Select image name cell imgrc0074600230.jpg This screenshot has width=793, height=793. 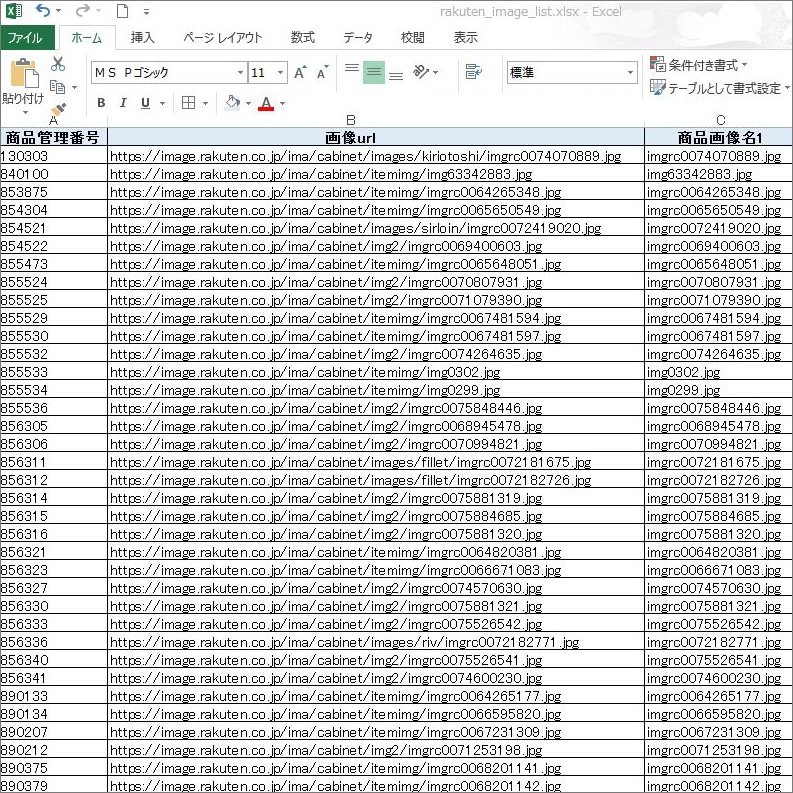(x=719, y=678)
